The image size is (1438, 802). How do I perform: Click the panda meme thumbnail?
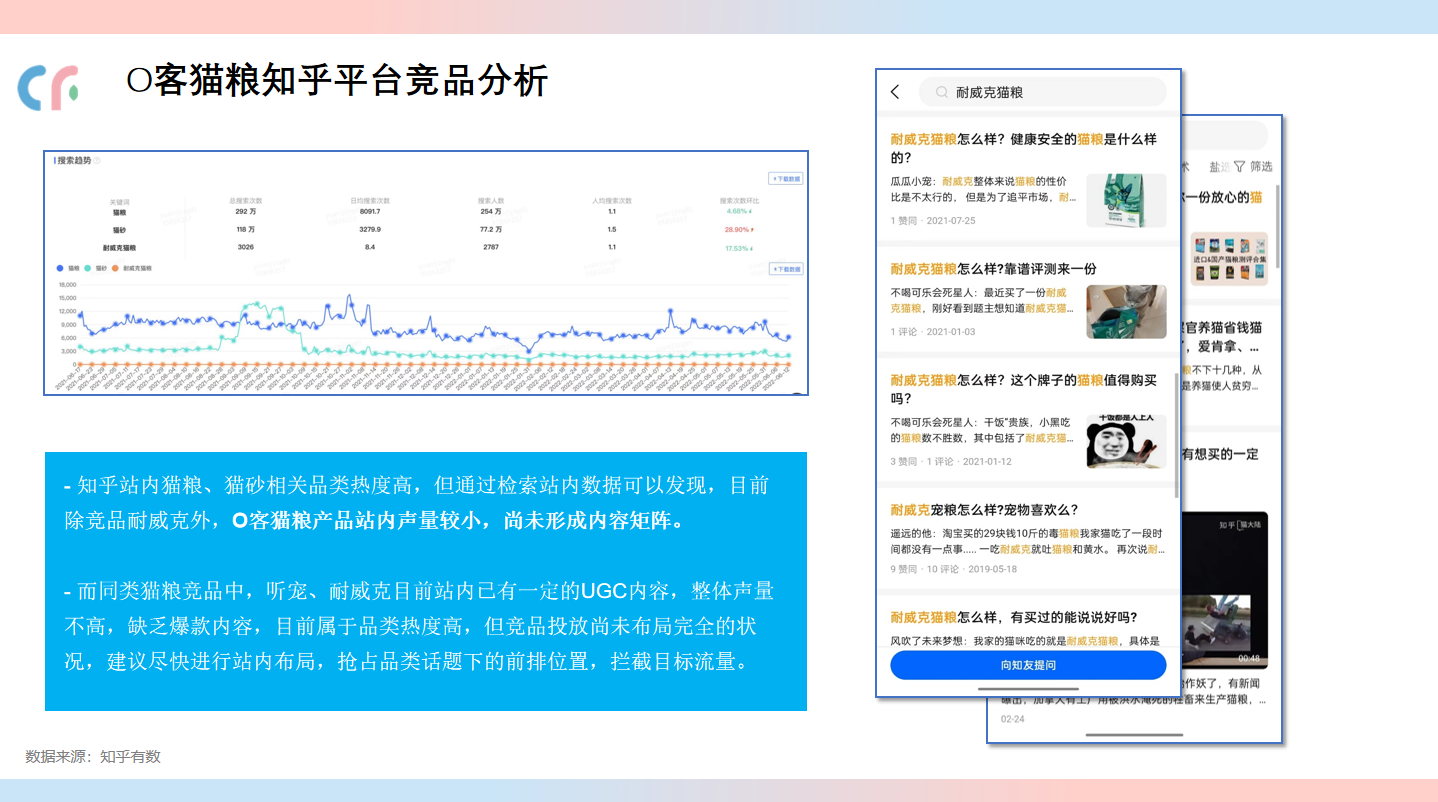1126,441
